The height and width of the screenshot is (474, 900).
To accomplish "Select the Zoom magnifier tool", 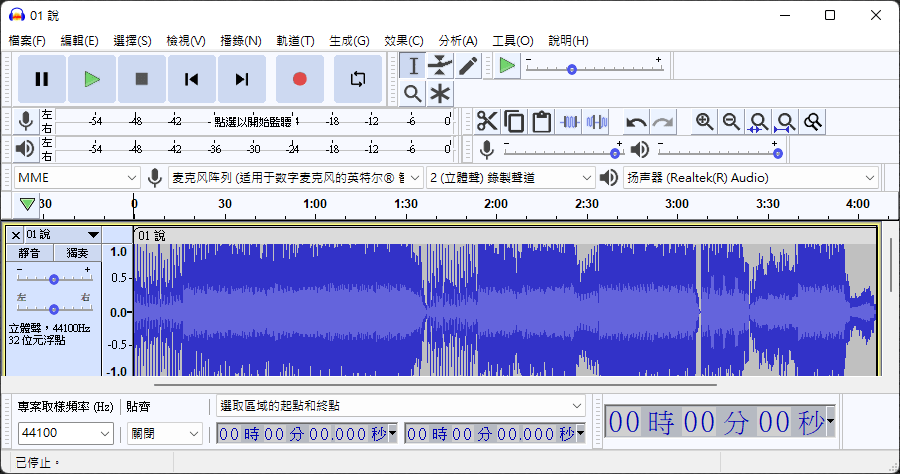I will 413,93.
